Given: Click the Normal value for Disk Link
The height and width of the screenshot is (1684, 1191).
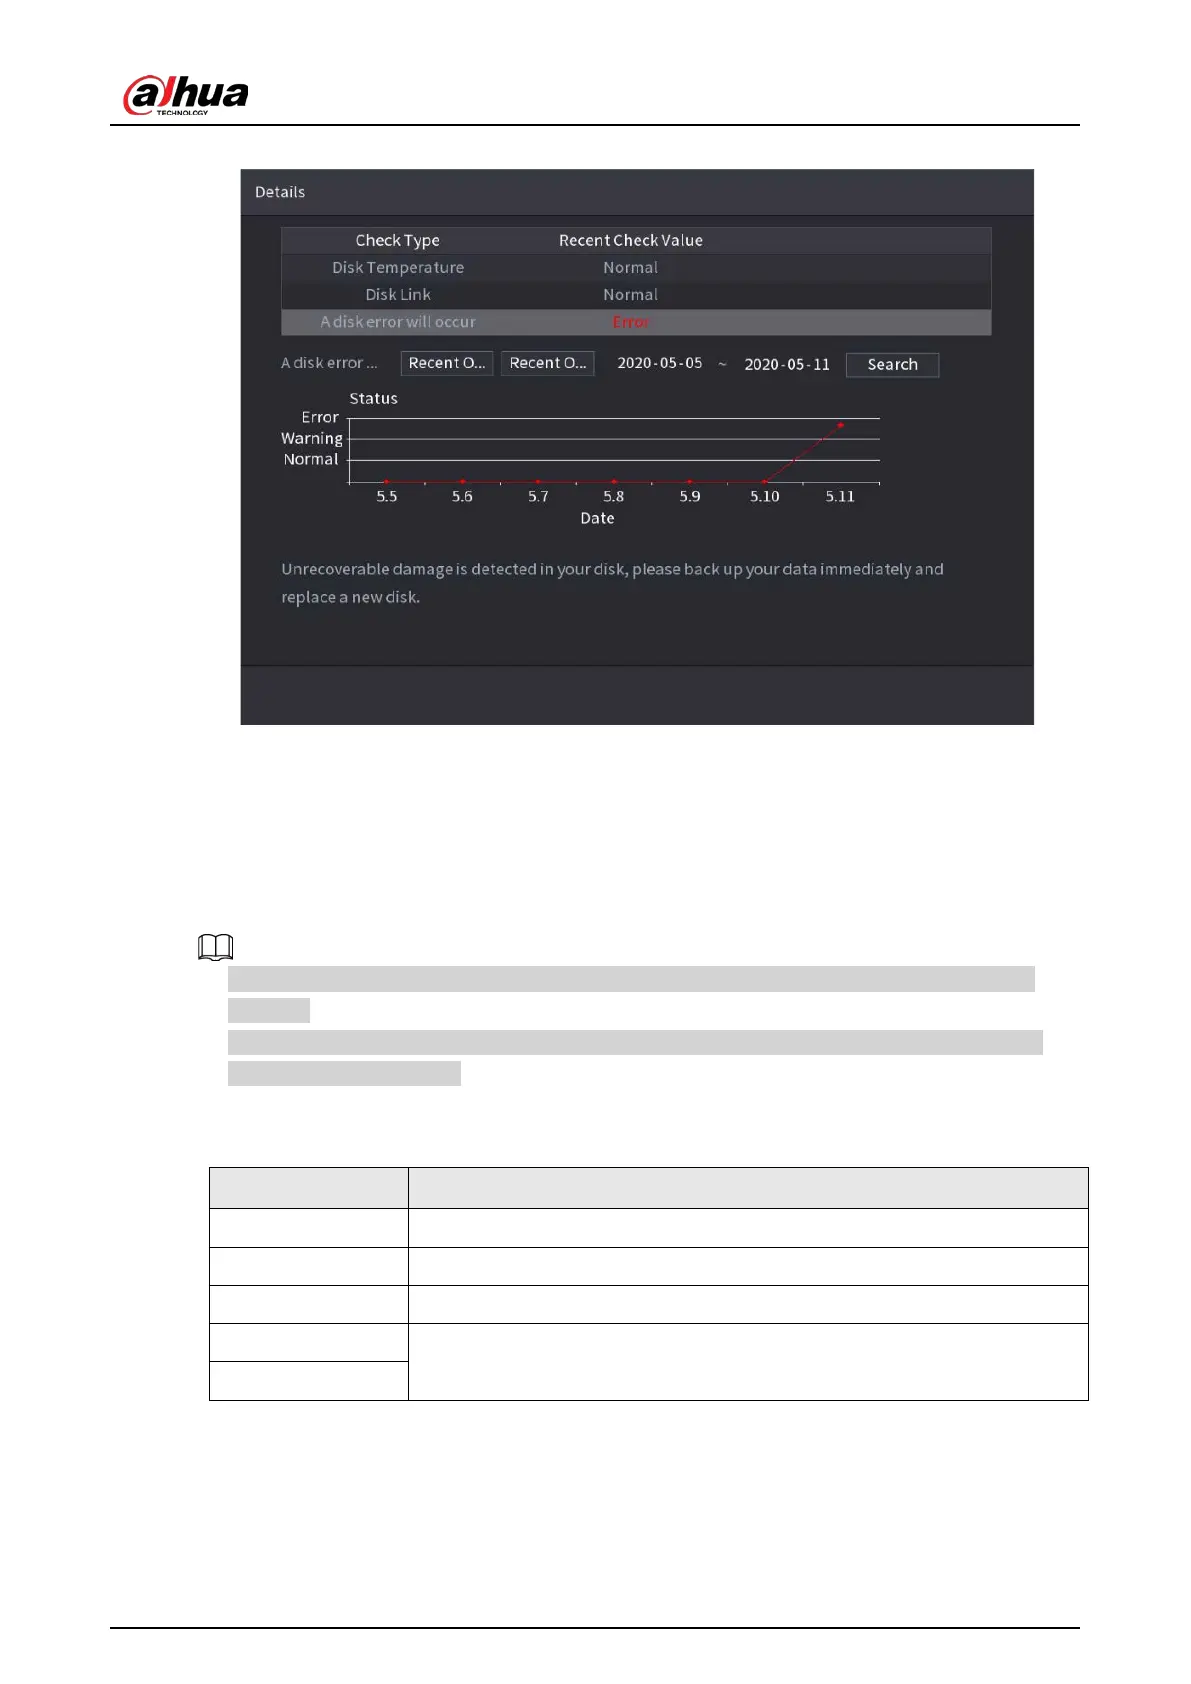Looking at the screenshot, I should click(631, 295).
